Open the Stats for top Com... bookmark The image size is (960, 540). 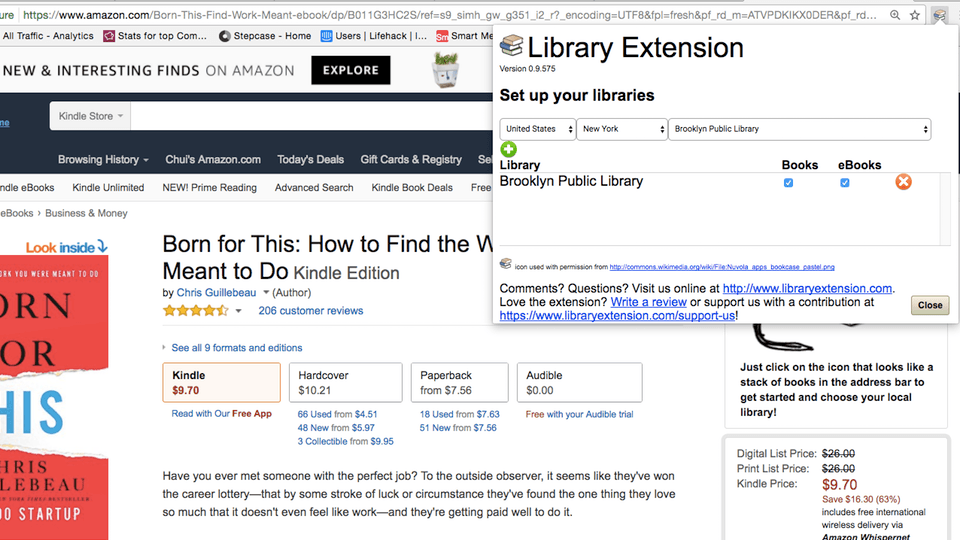155,36
